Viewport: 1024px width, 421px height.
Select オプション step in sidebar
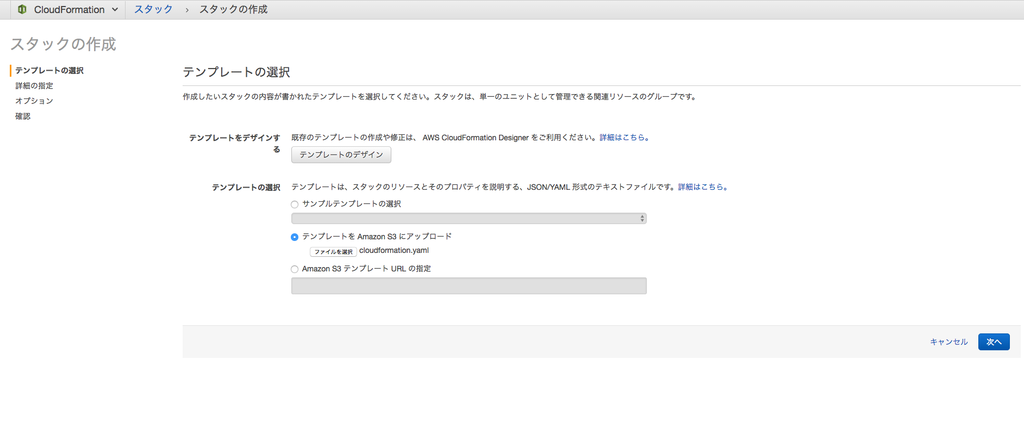pos(34,101)
